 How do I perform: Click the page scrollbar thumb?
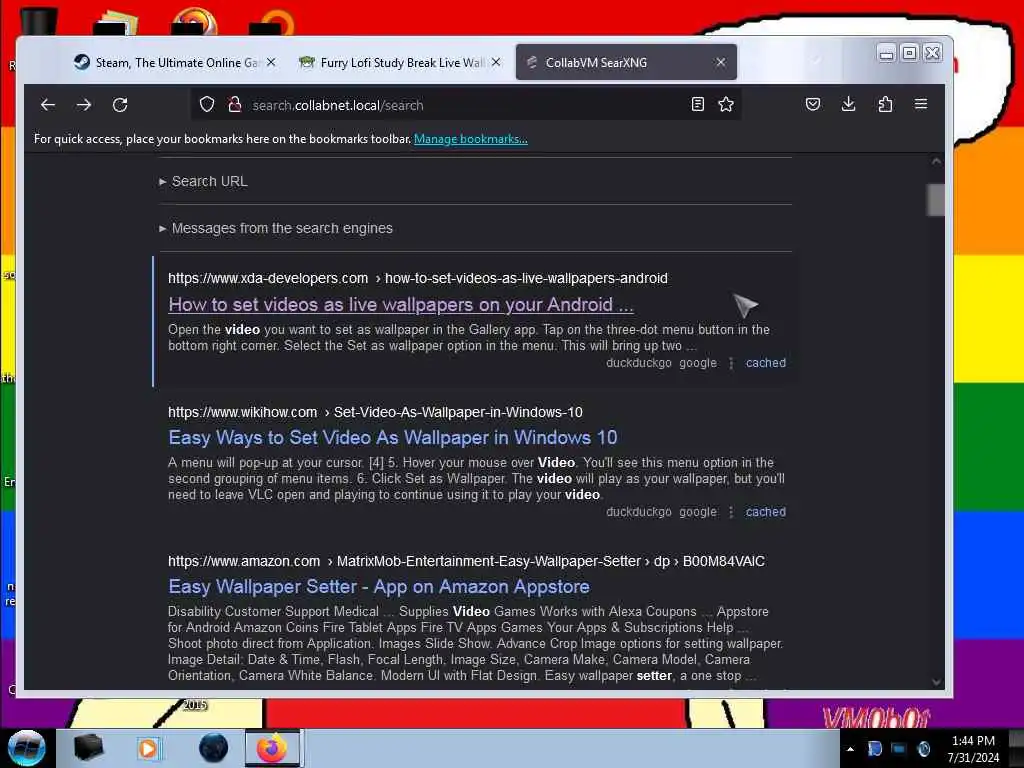coord(936,200)
